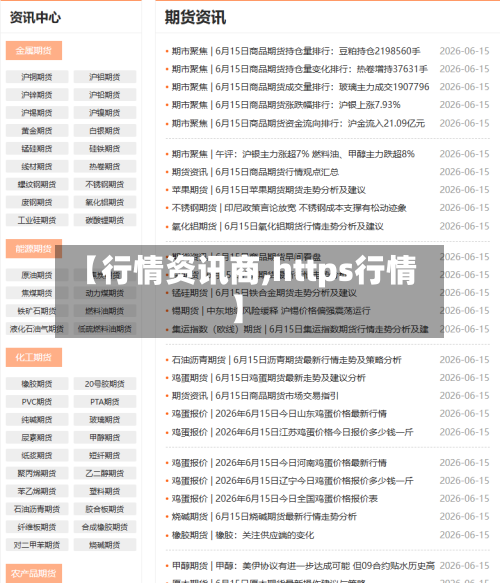Screen dimensions: 500x583
Task: Open the 沪铜期货 link
Action: pyautogui.click(x=37, y=77)
